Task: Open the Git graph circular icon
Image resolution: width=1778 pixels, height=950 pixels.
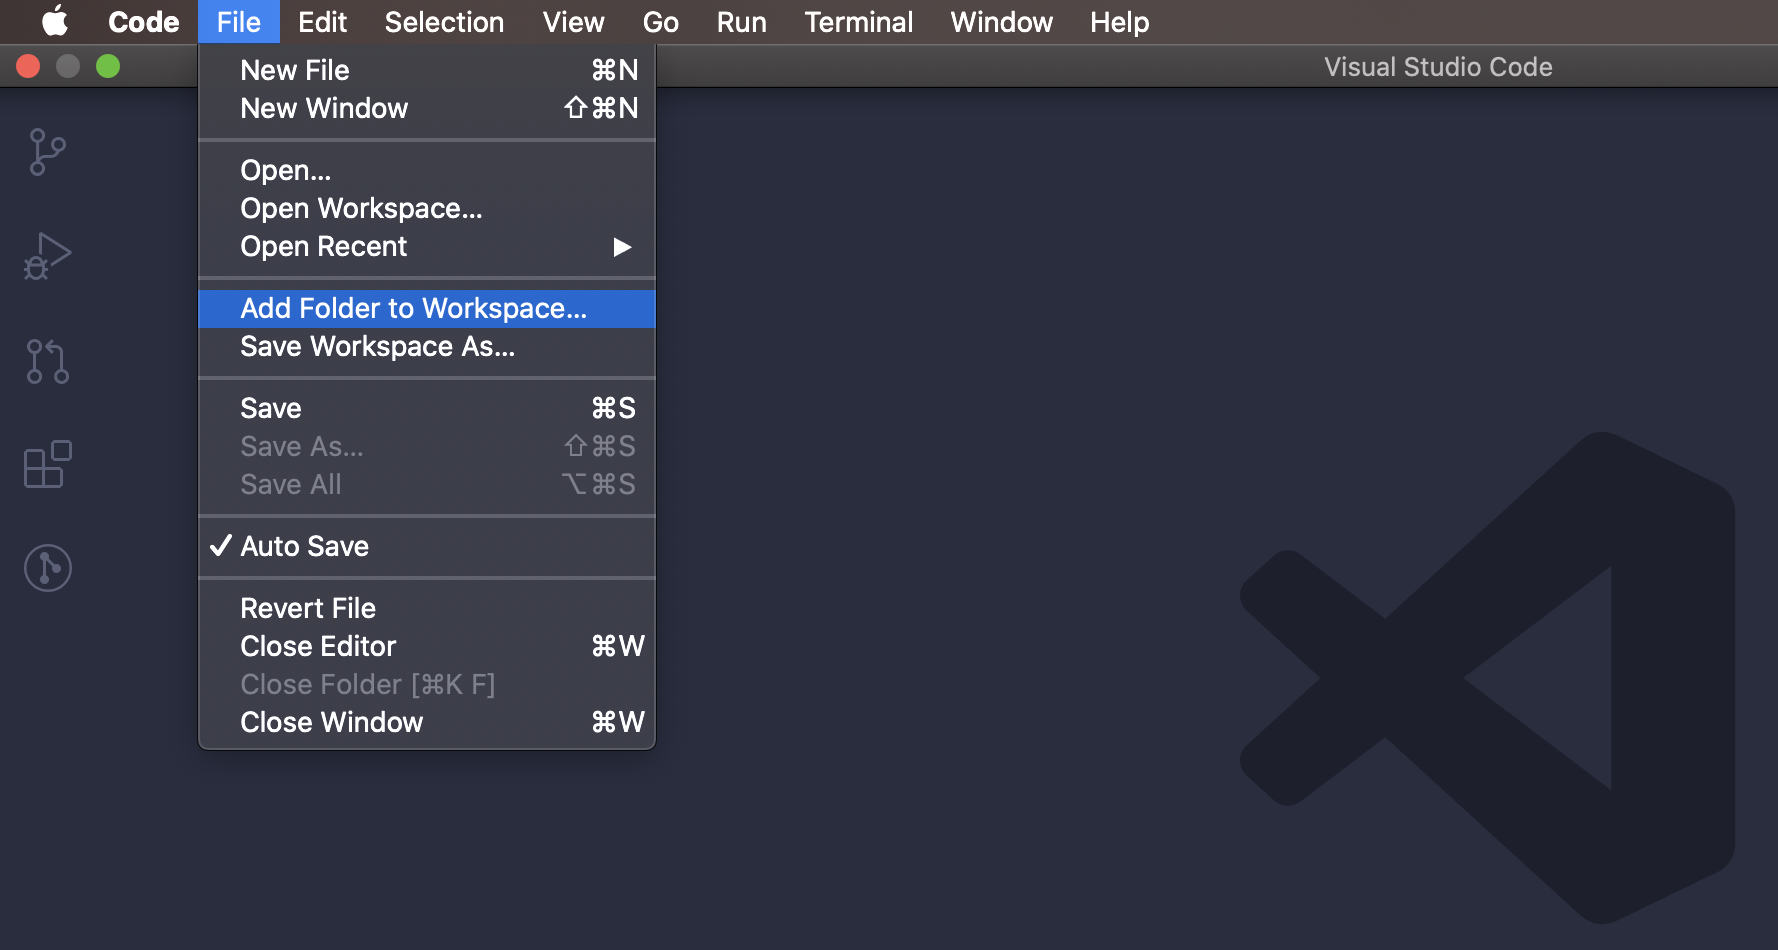Action: coord(47,568)
